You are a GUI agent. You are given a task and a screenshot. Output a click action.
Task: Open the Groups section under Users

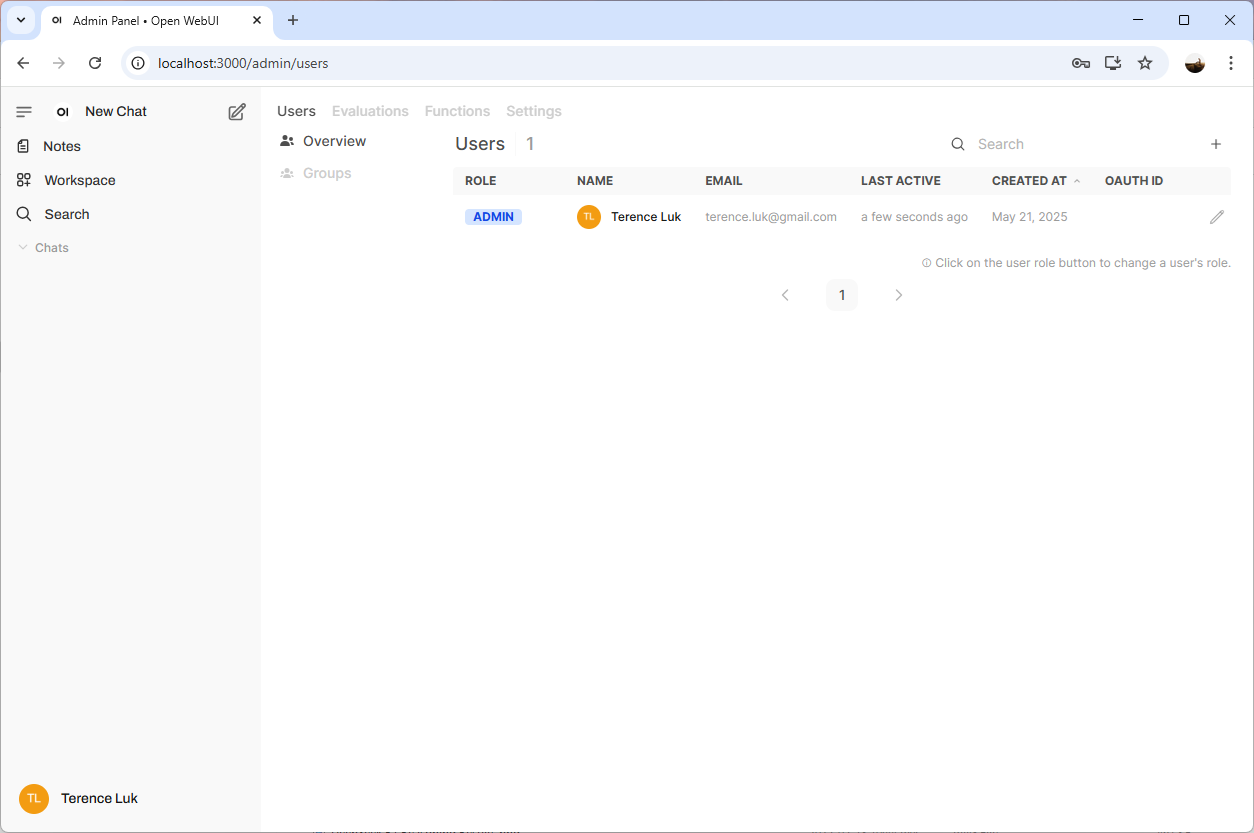pos(326,173)
